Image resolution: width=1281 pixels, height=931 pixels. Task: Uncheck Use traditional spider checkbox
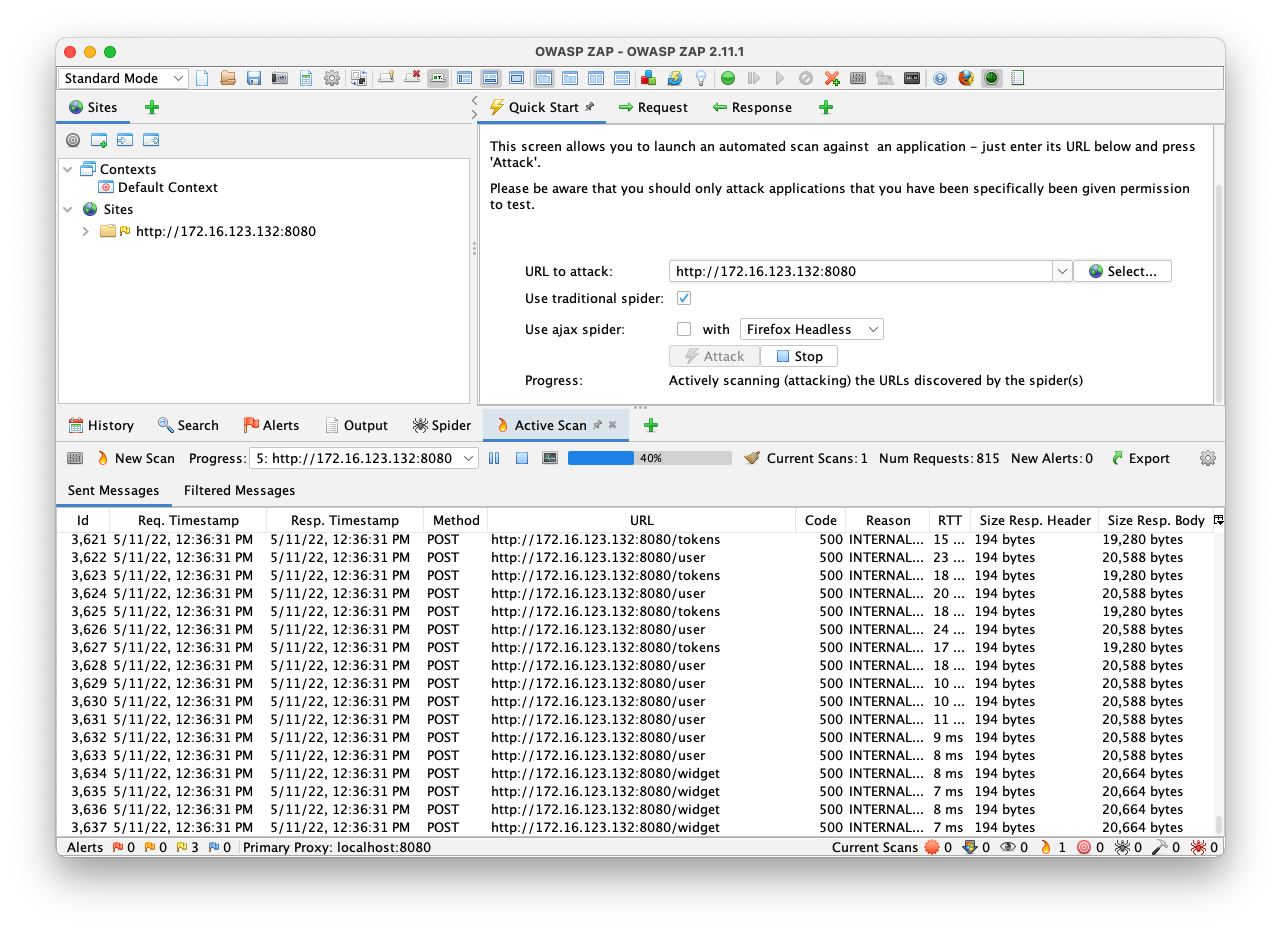684,298
